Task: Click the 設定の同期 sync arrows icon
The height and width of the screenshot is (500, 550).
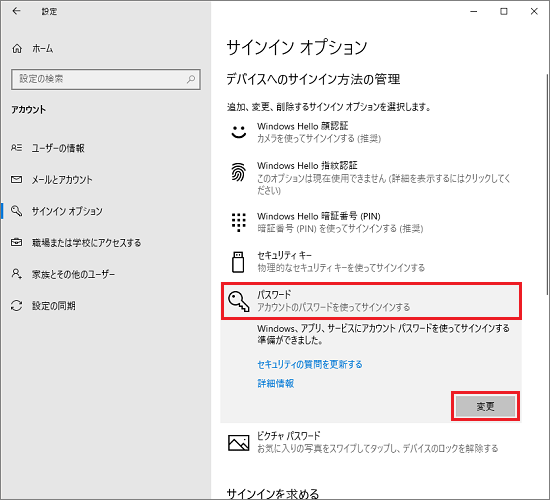Action: [x=16, y=305]
